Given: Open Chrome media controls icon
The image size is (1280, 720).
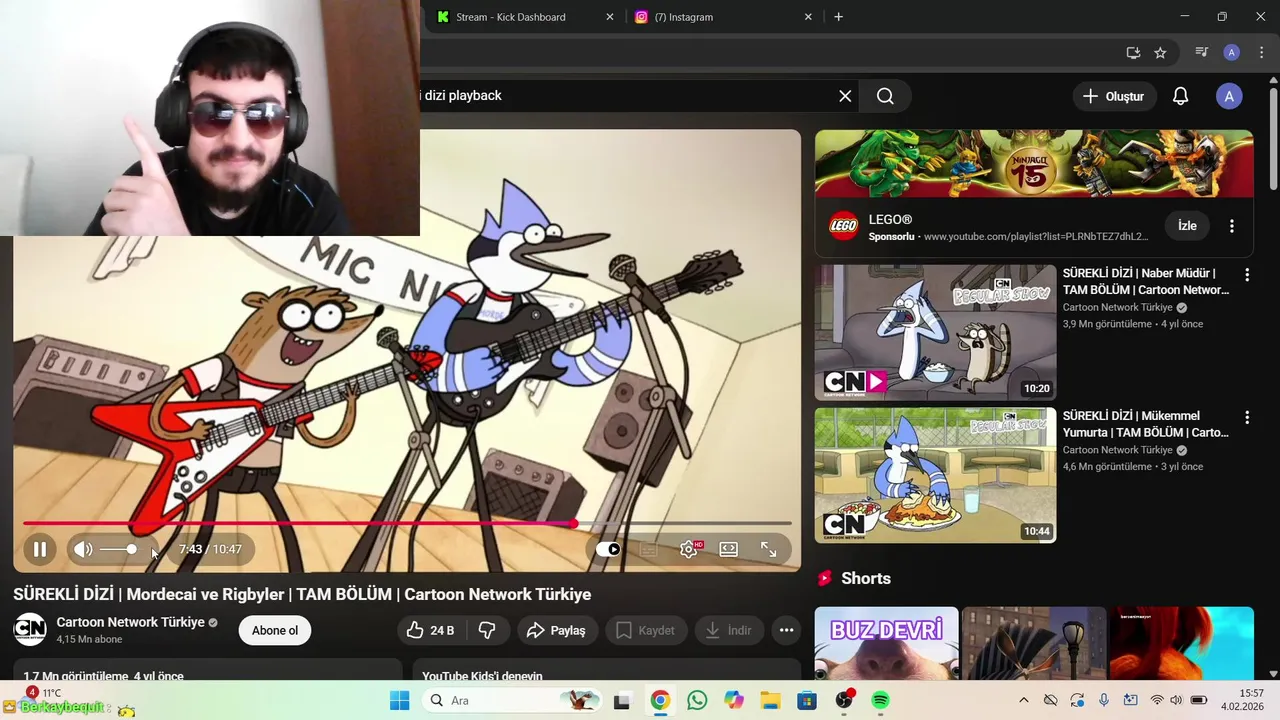Looking at the screenshot, I should click(x=1202, y=53).
